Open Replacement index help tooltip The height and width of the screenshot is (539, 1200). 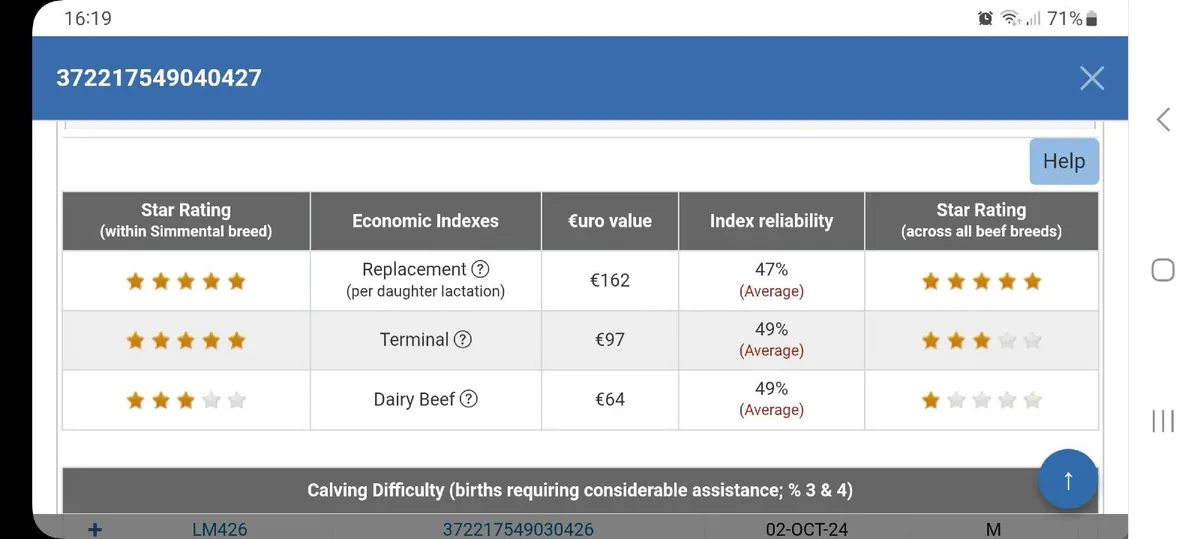[x=480, y=269]
